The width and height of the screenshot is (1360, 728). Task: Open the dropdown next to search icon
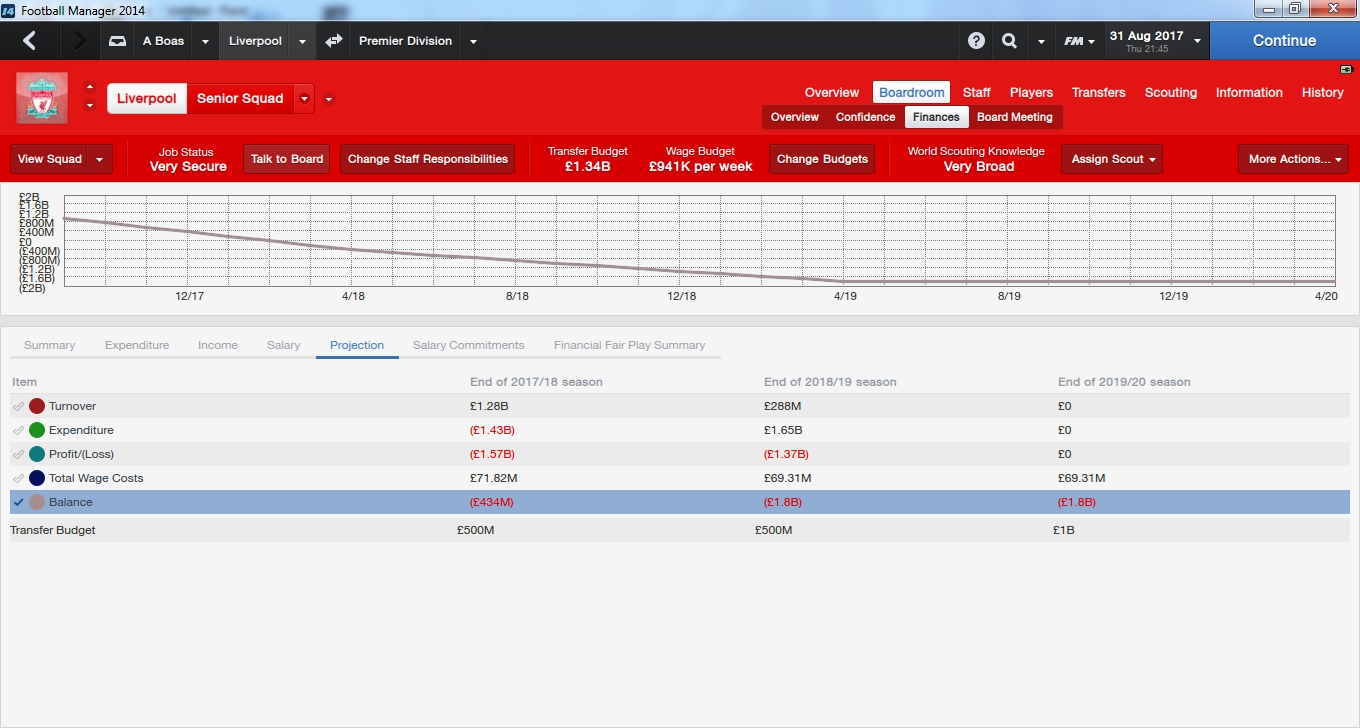tap(1041, 42)
